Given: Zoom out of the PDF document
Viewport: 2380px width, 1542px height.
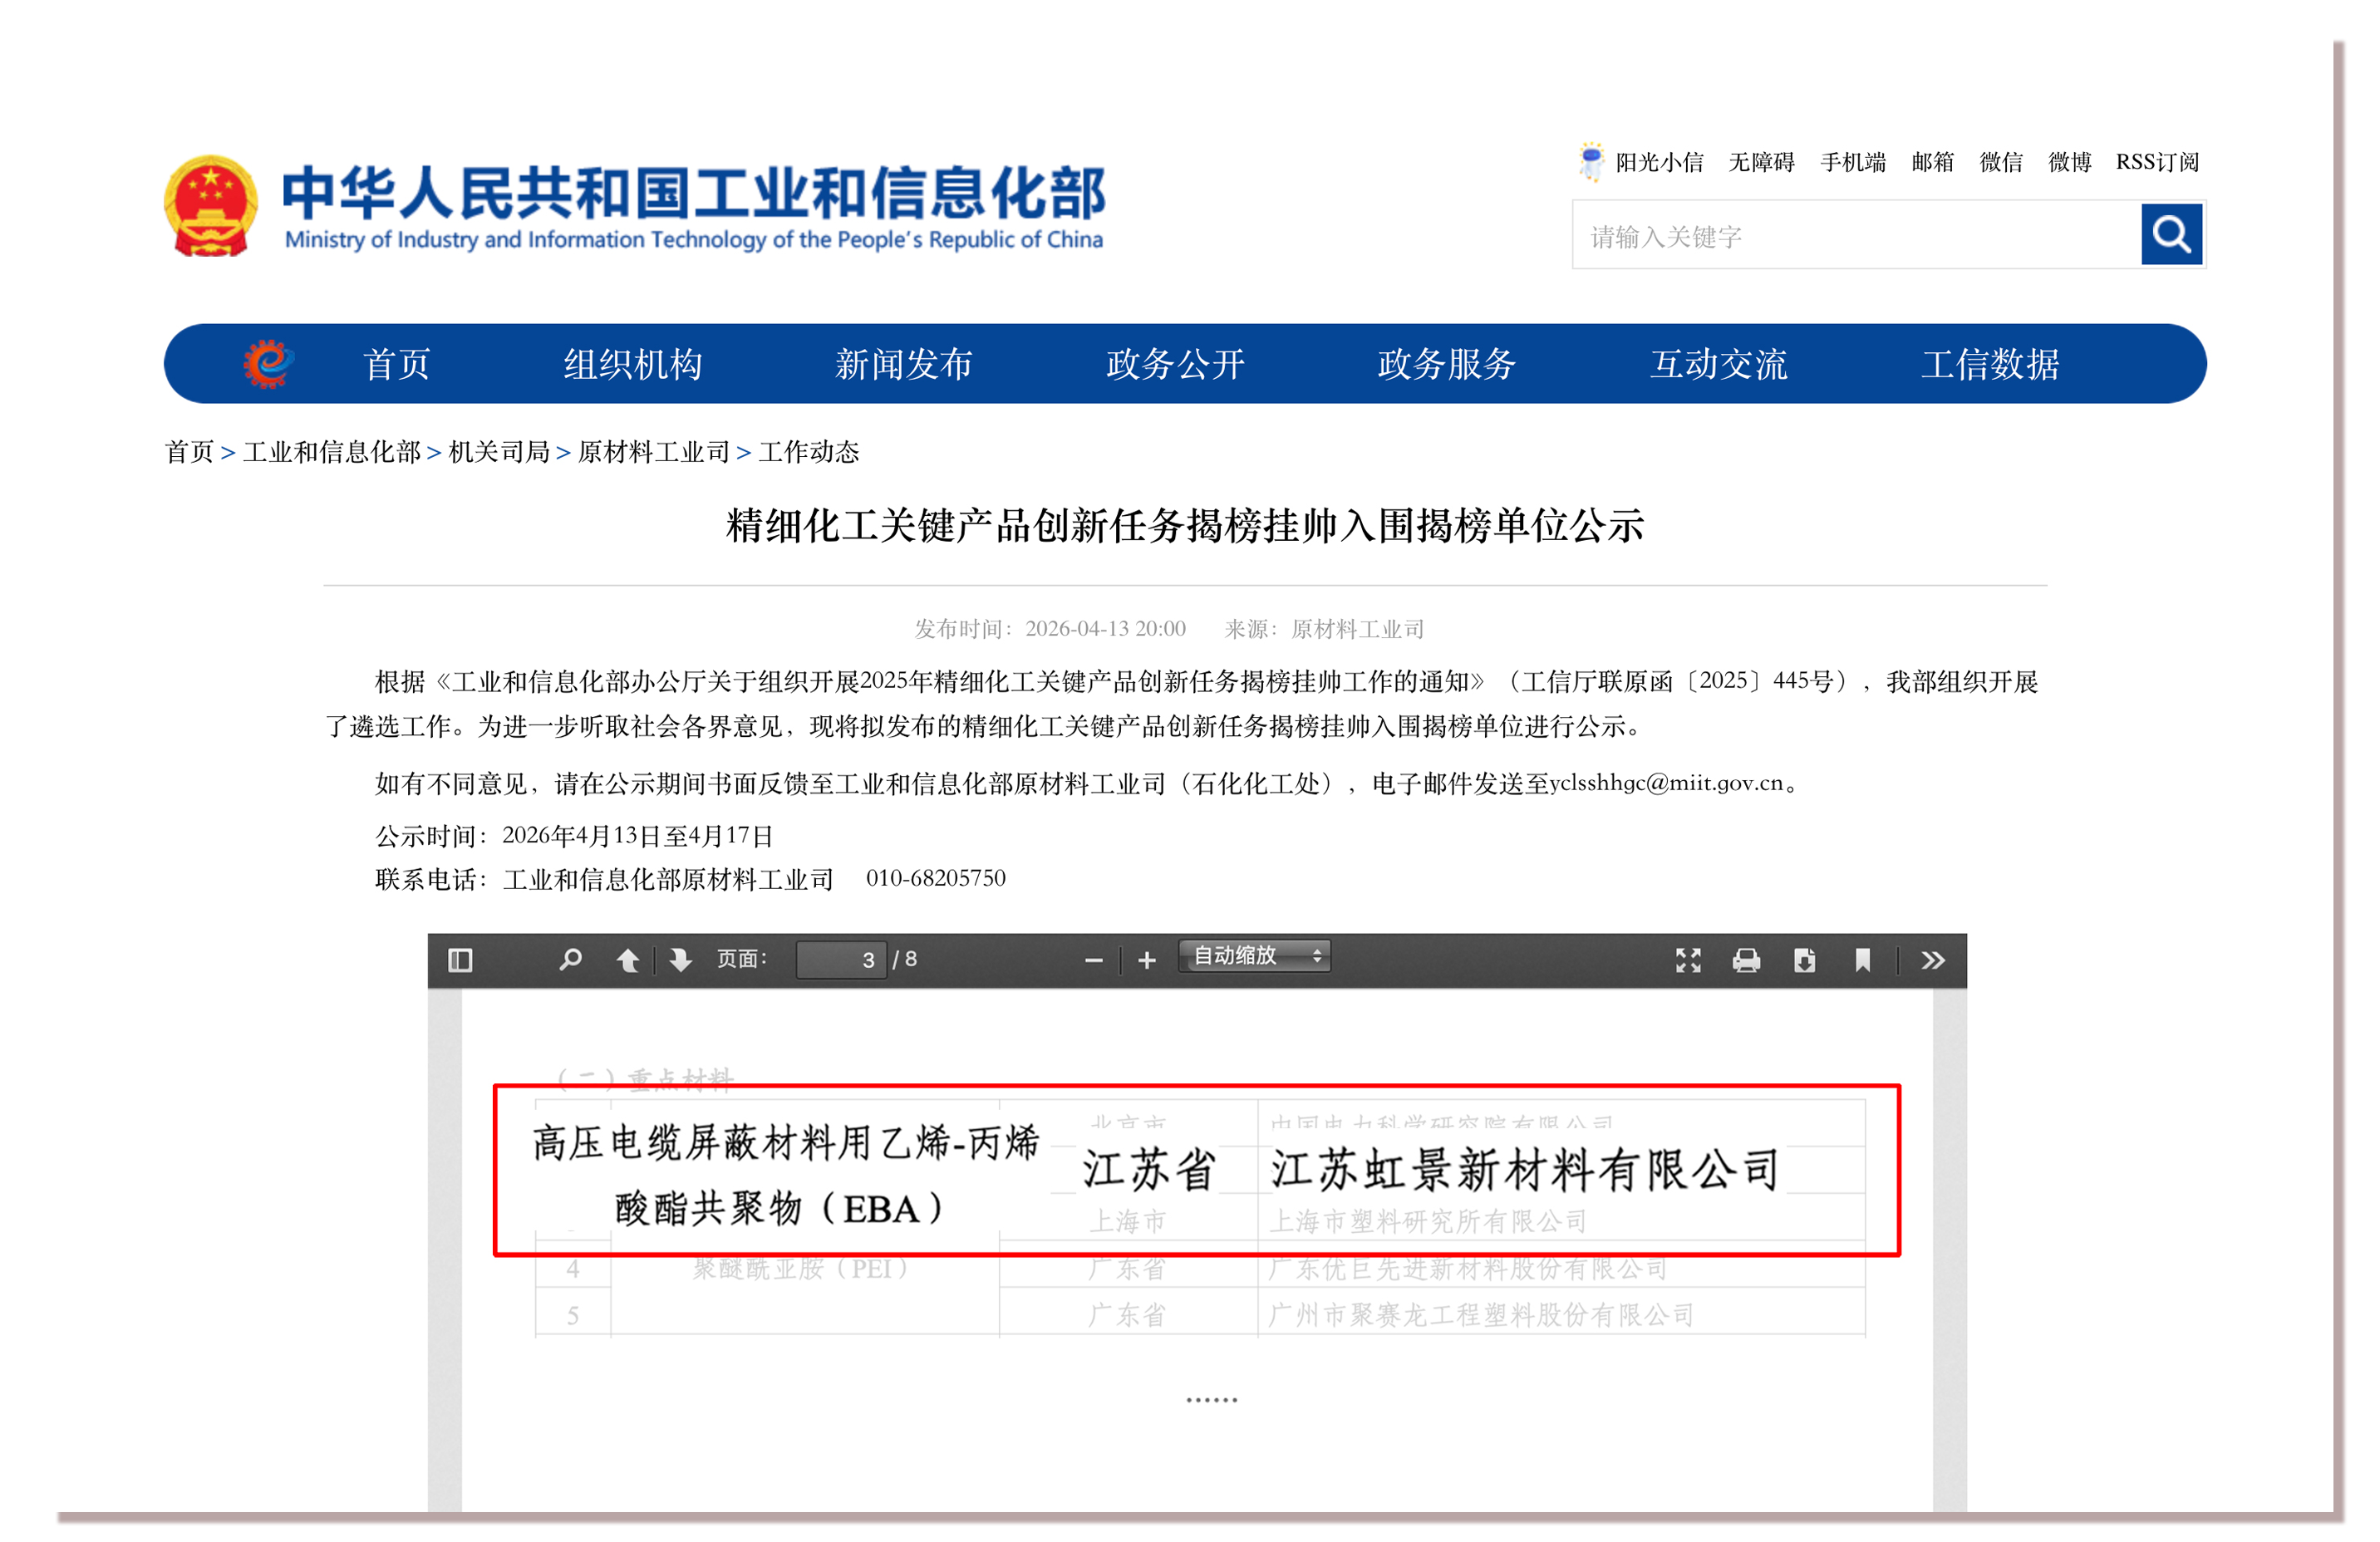Looking at the screenshot, I should 1093,960.
